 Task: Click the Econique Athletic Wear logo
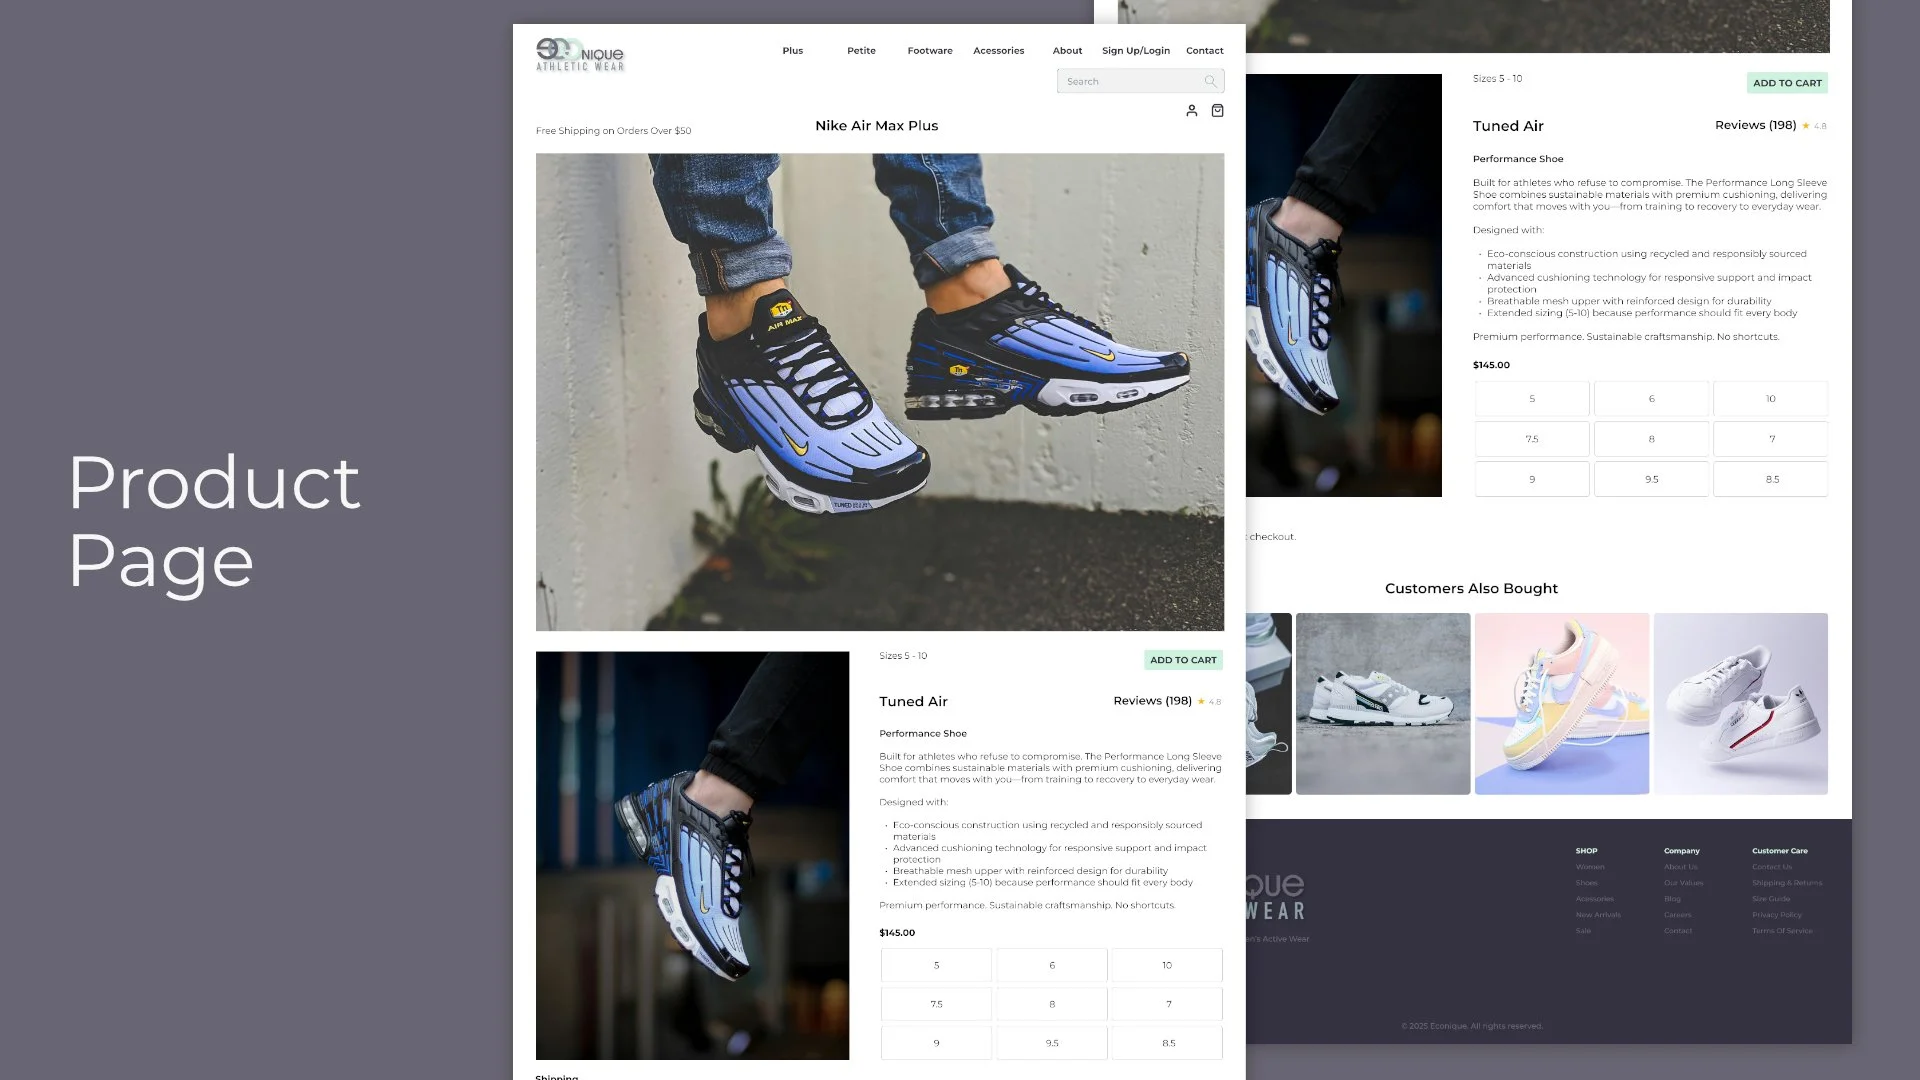click(580, 55)
